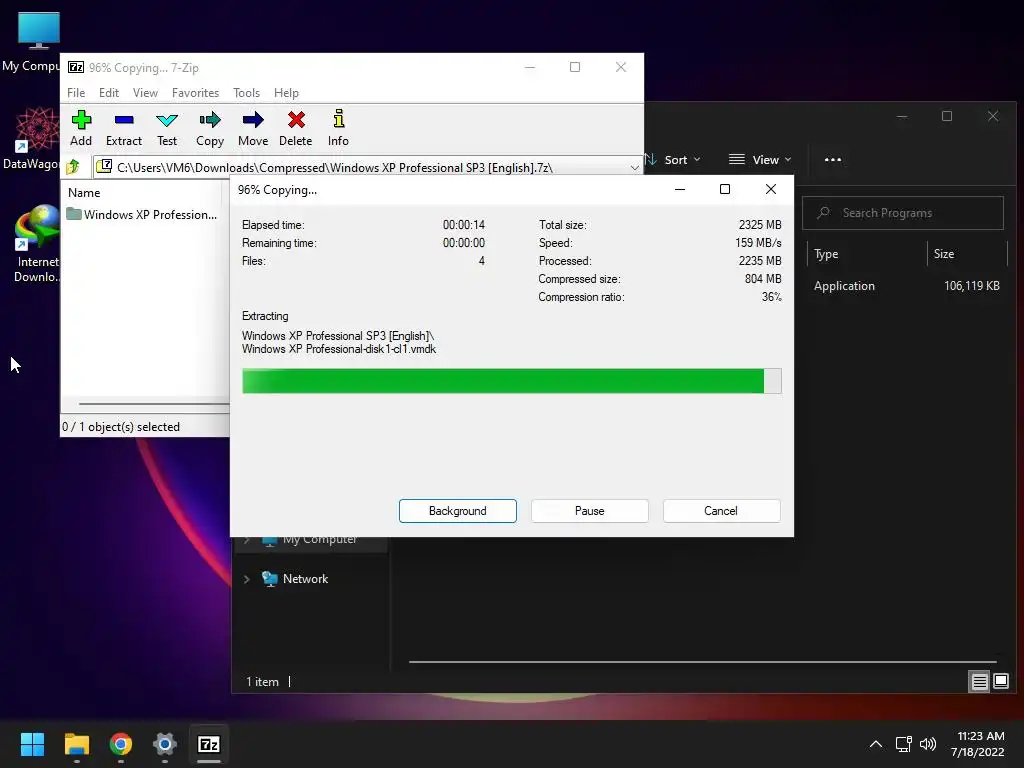The height and width of the screenshot is (768, 1024).
Task: Click the Copy toolbar icon
Action: point(210,128)
